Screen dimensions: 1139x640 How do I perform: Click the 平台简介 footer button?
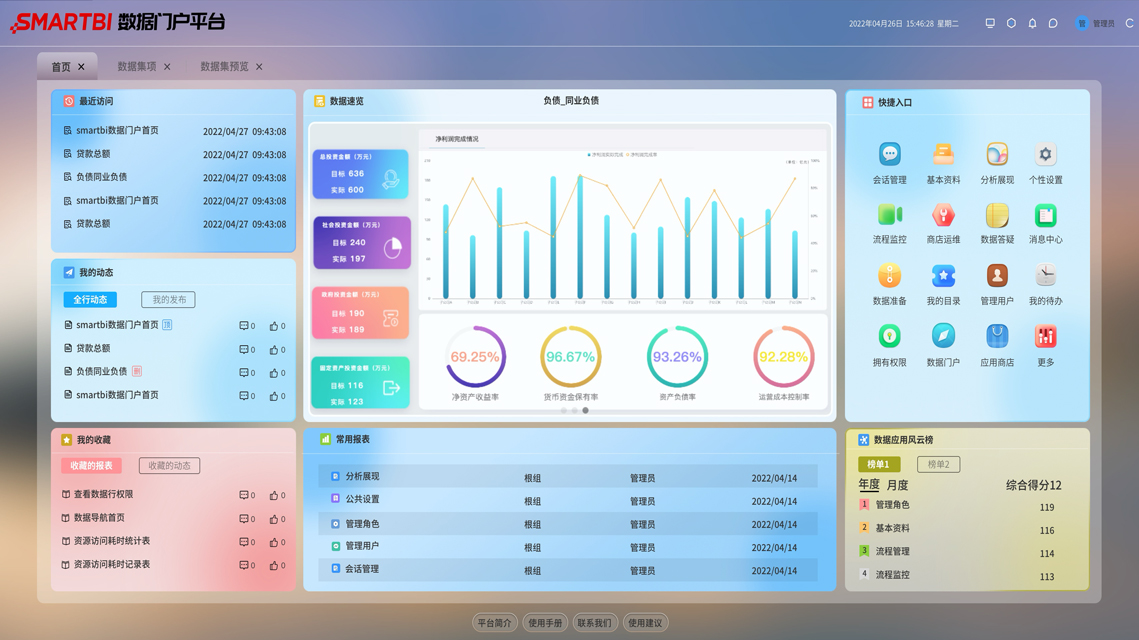pos(494,623)
